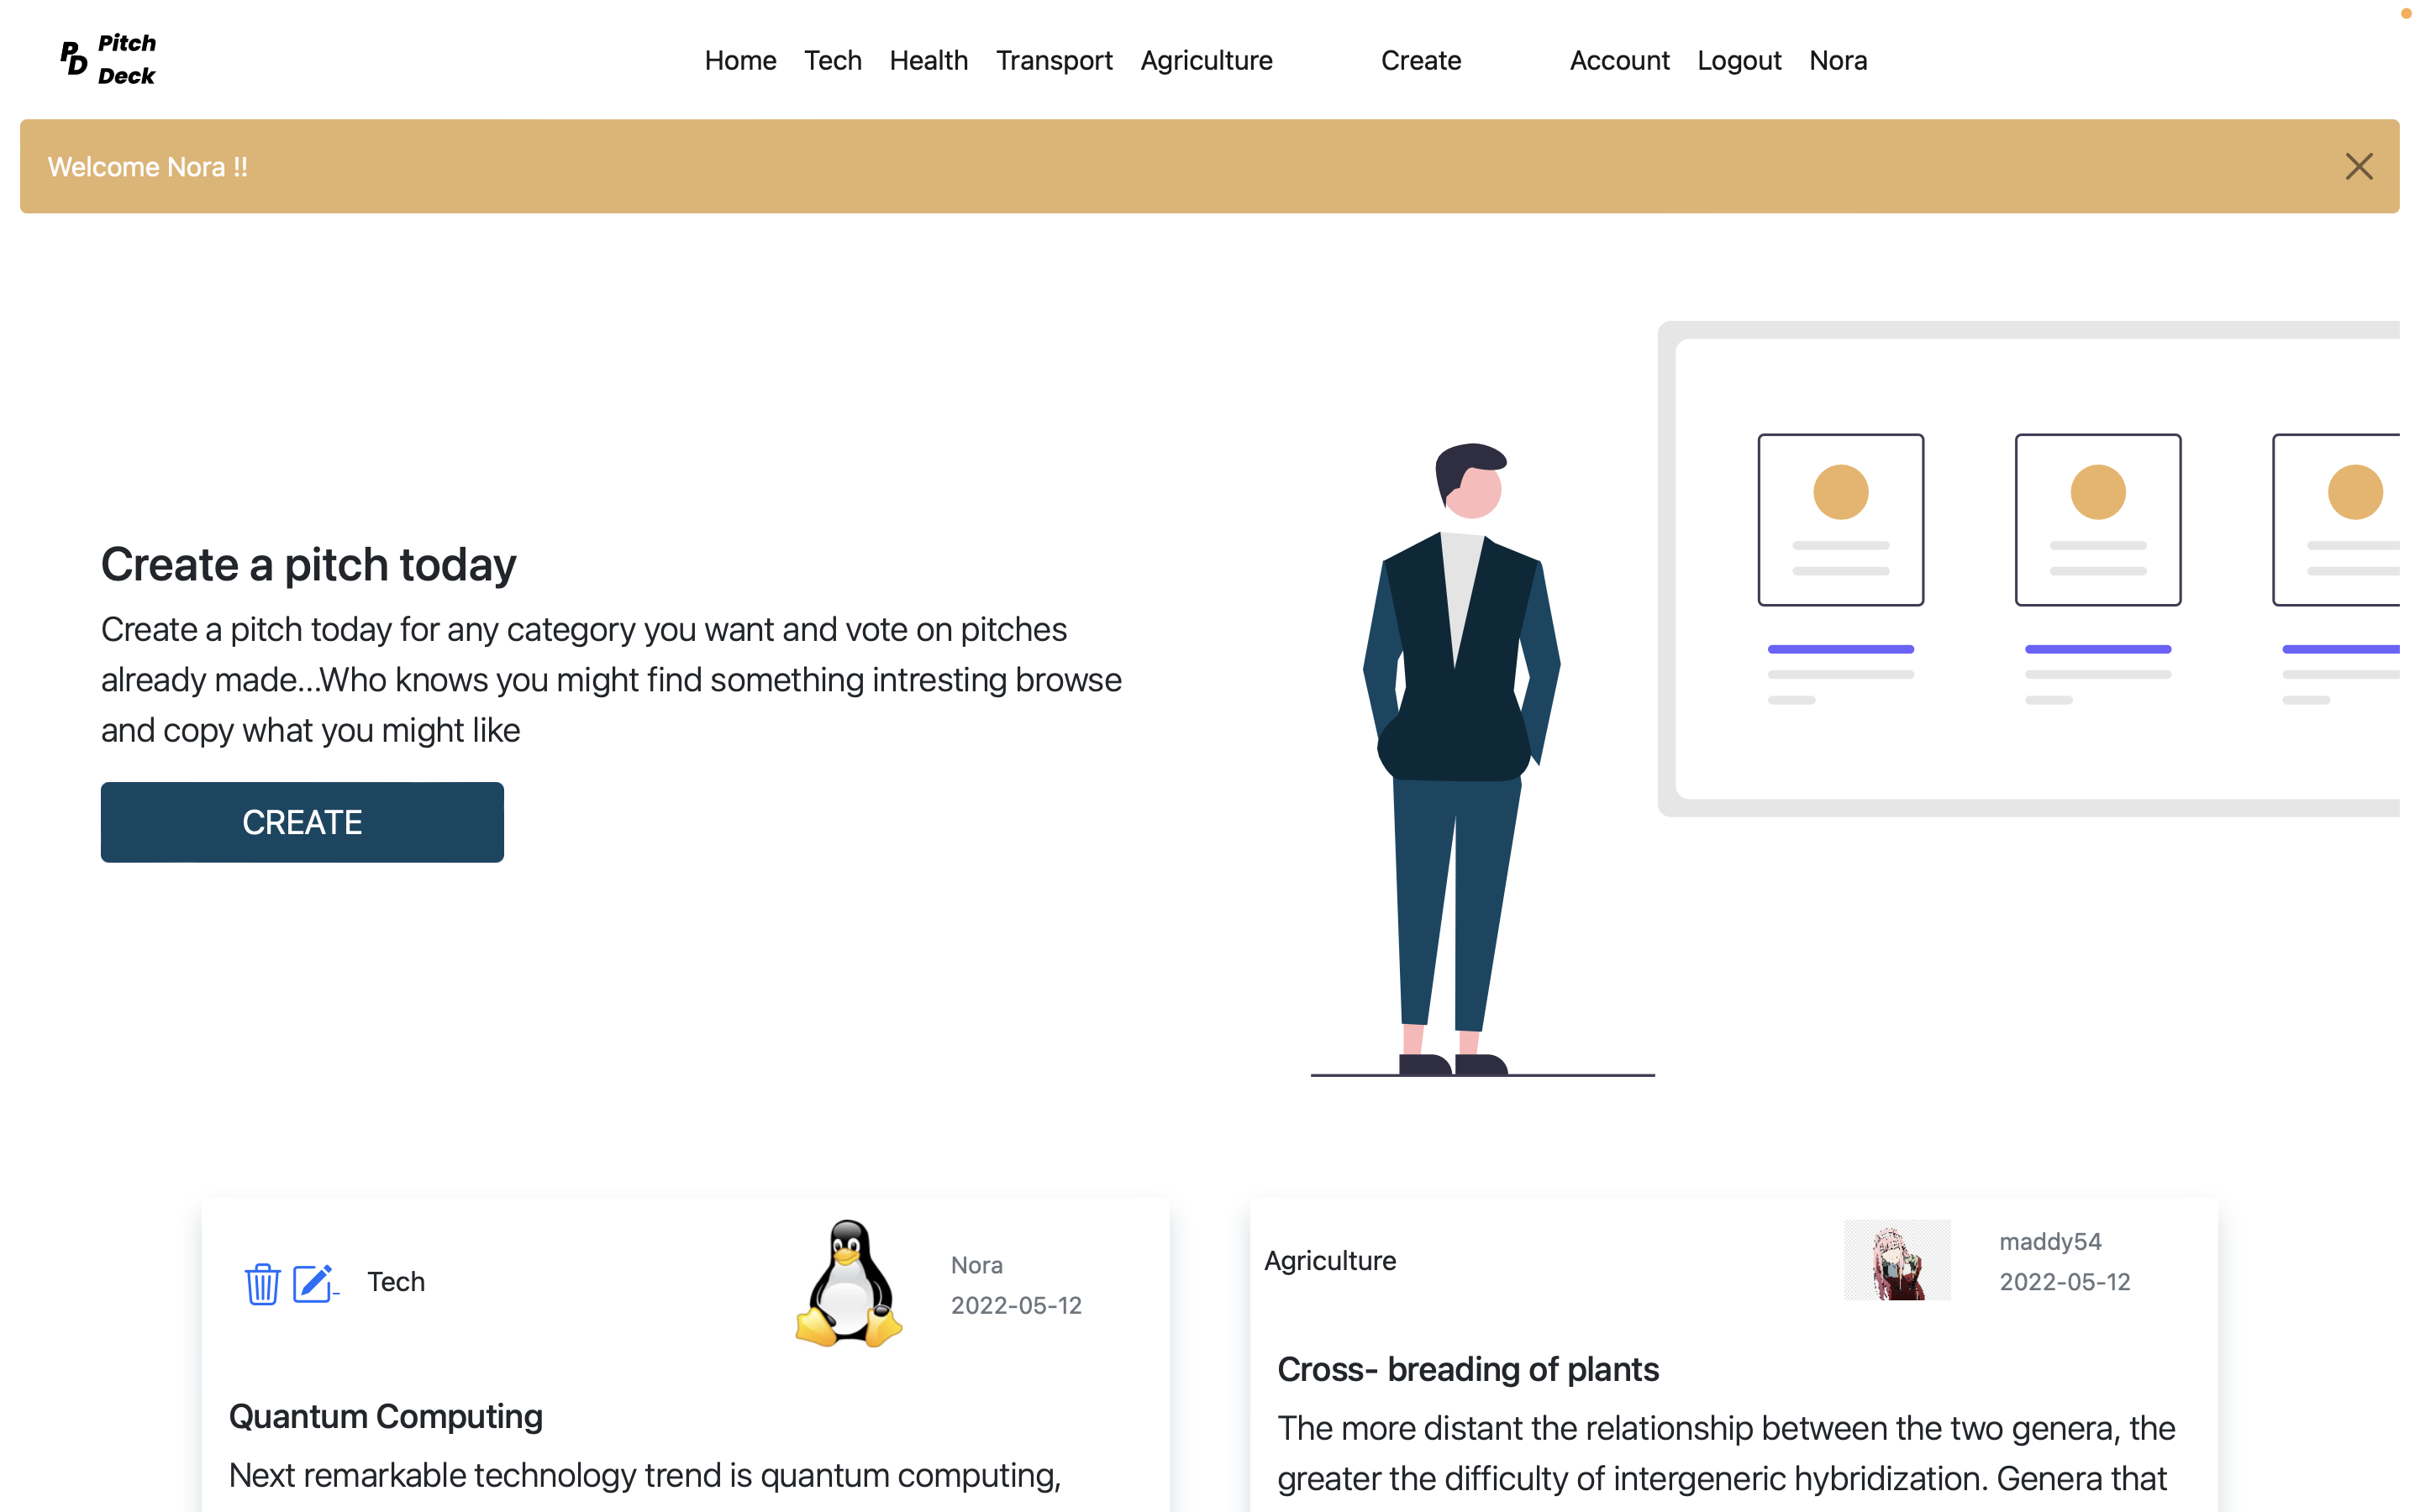
Task: Click the Pitch Deck logo
Action: coord(107,58)
